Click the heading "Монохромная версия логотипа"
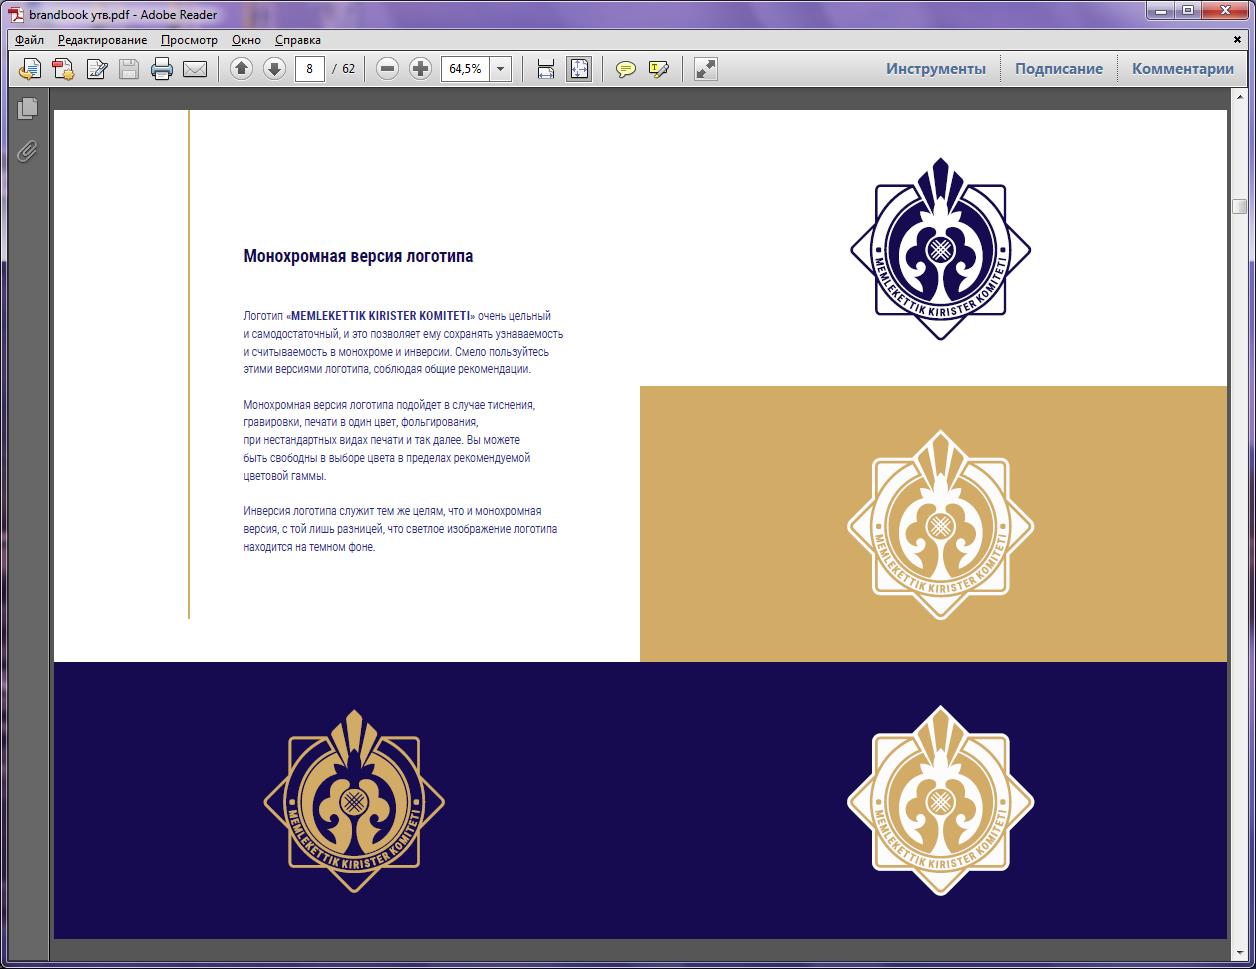The width and height of the screenshot is (1256, 969). pyautogui.click(x=358, y=256)
